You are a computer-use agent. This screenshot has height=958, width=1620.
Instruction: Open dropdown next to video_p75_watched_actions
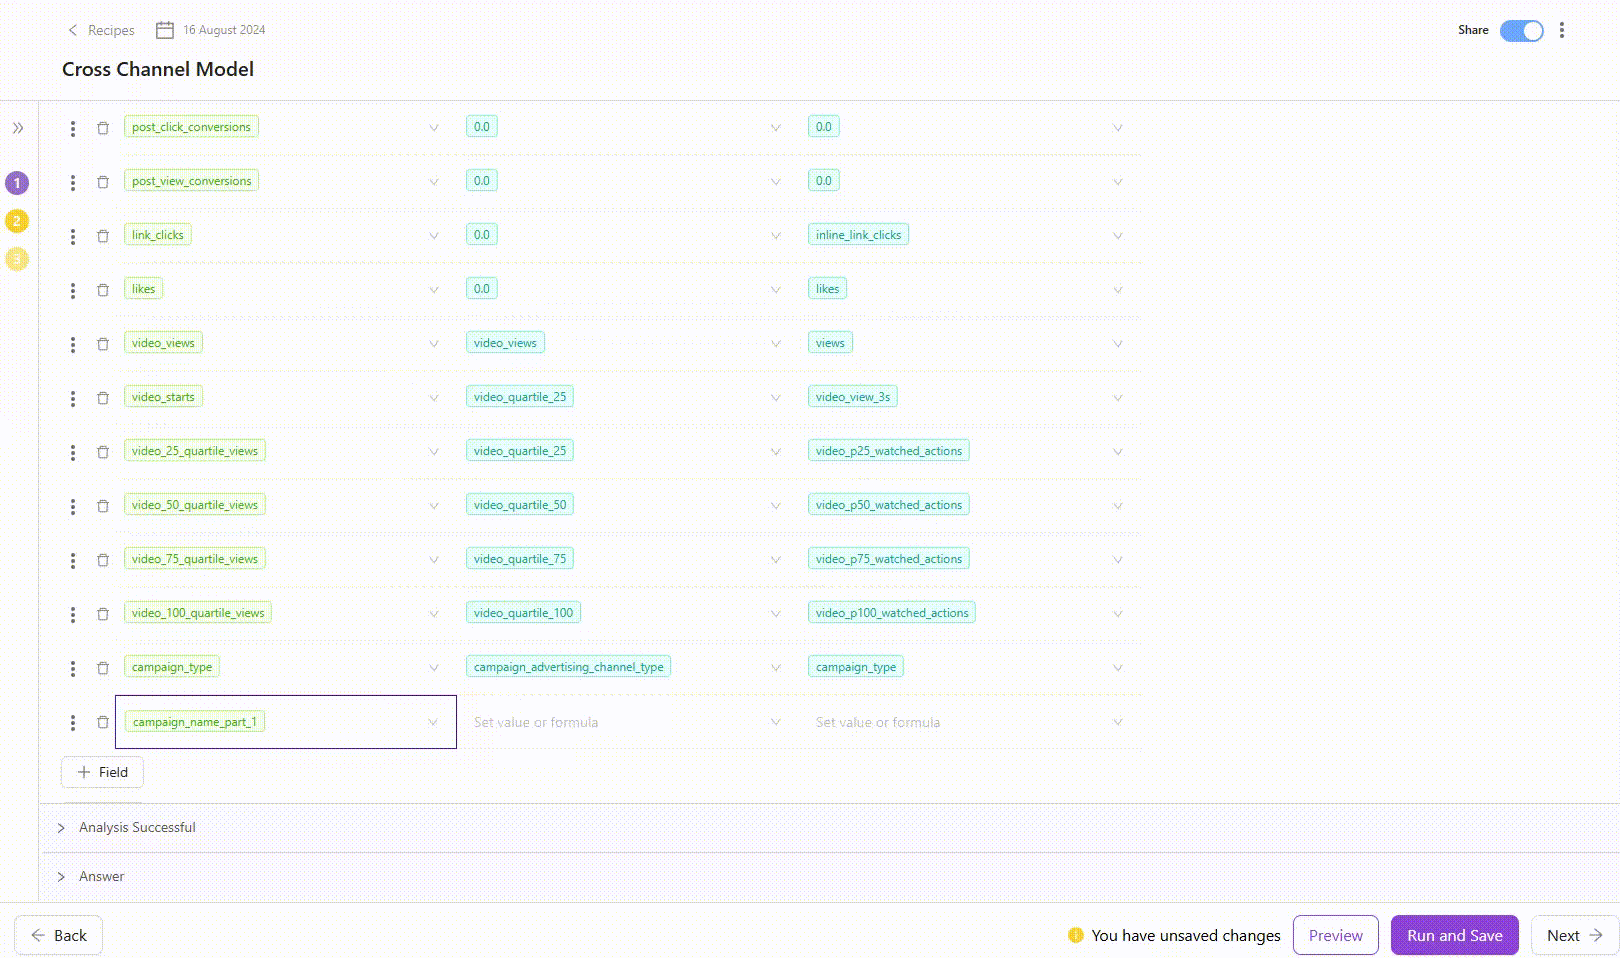tap(1118, 560)
